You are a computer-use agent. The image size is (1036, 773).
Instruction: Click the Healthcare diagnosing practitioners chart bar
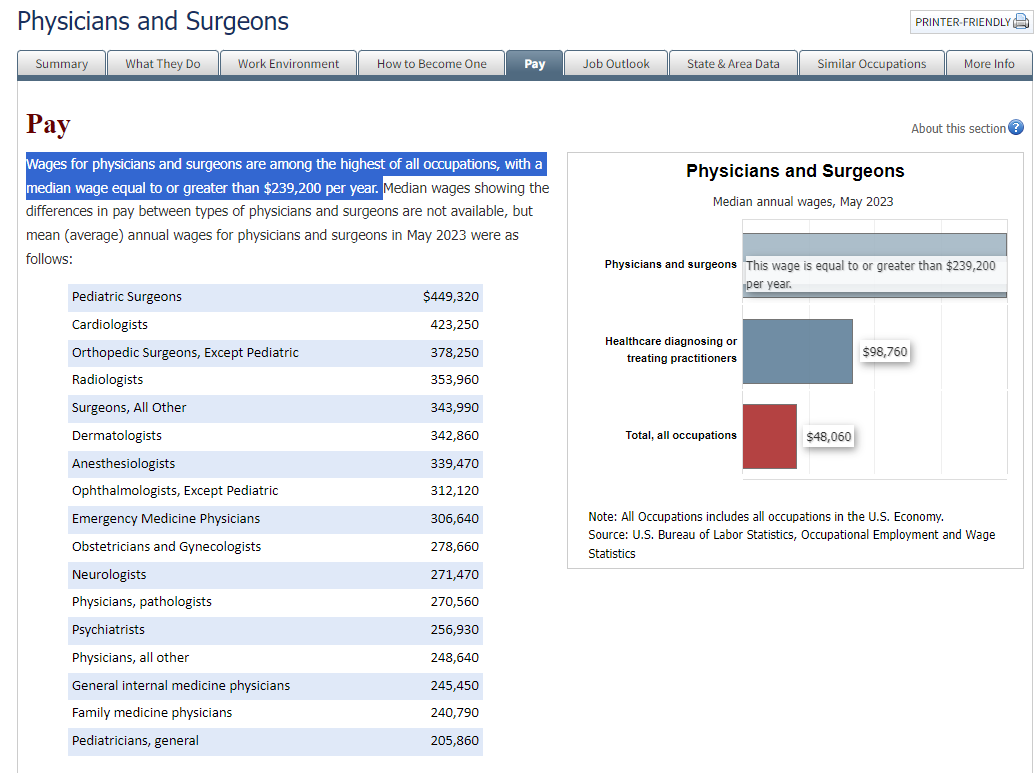coord(797,351)
